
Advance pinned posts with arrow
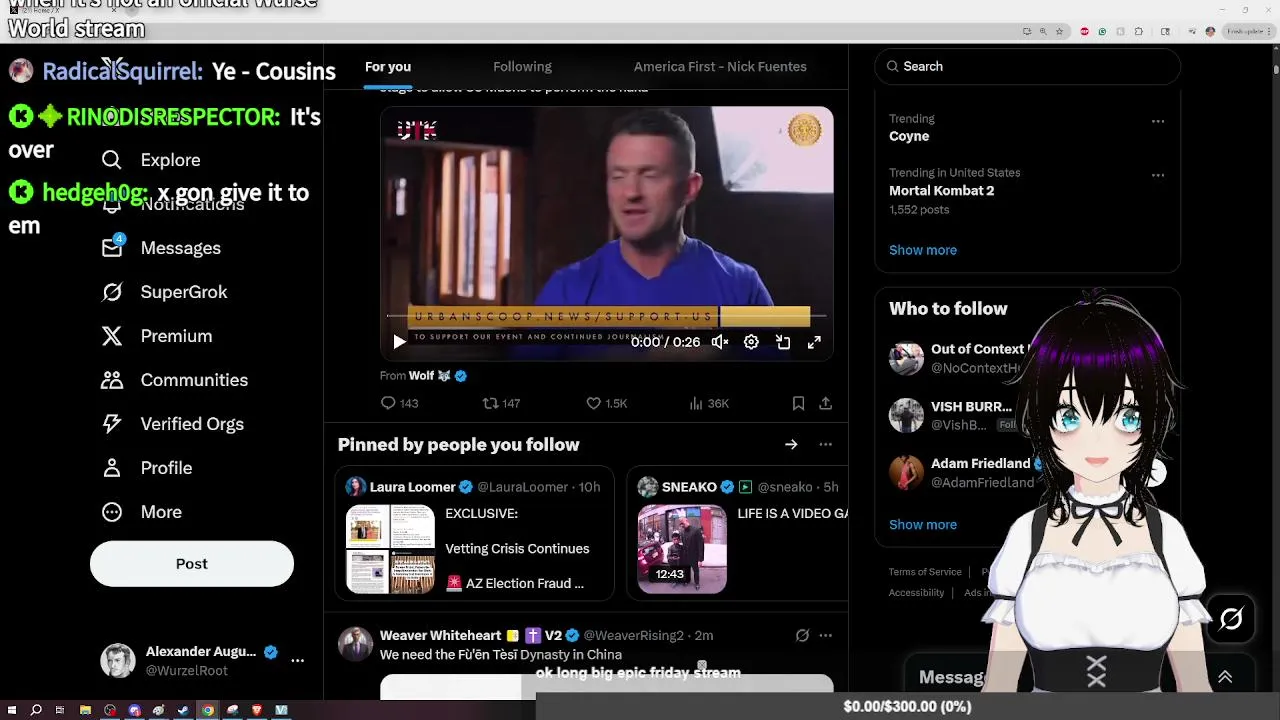791,444
